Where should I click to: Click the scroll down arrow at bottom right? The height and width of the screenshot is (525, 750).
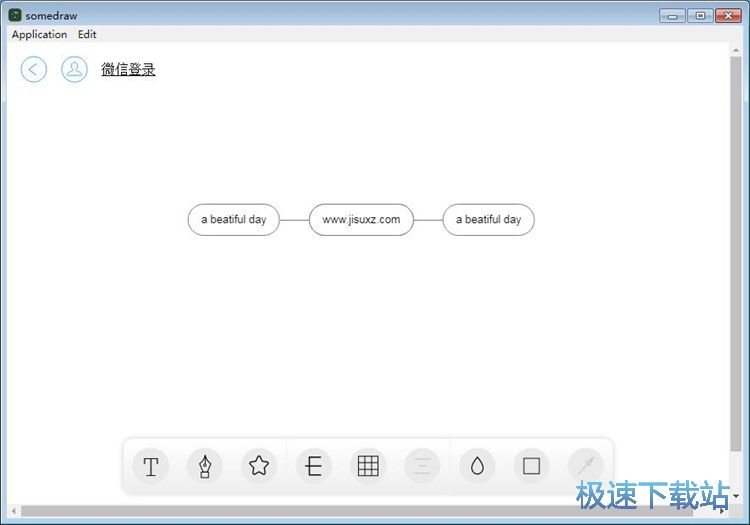click(x=736, y=497)
